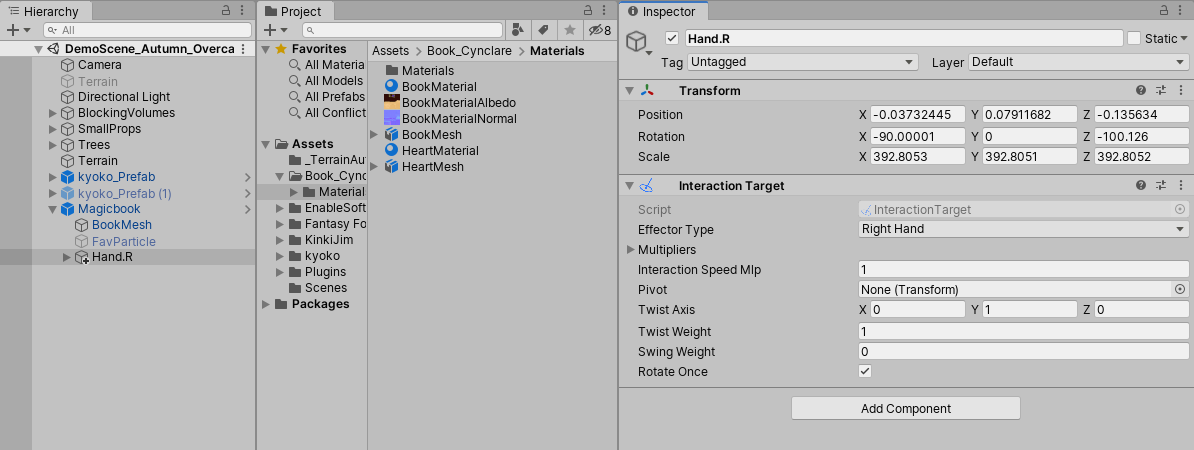Open Interaction Target presets icon

(1160, 185)
